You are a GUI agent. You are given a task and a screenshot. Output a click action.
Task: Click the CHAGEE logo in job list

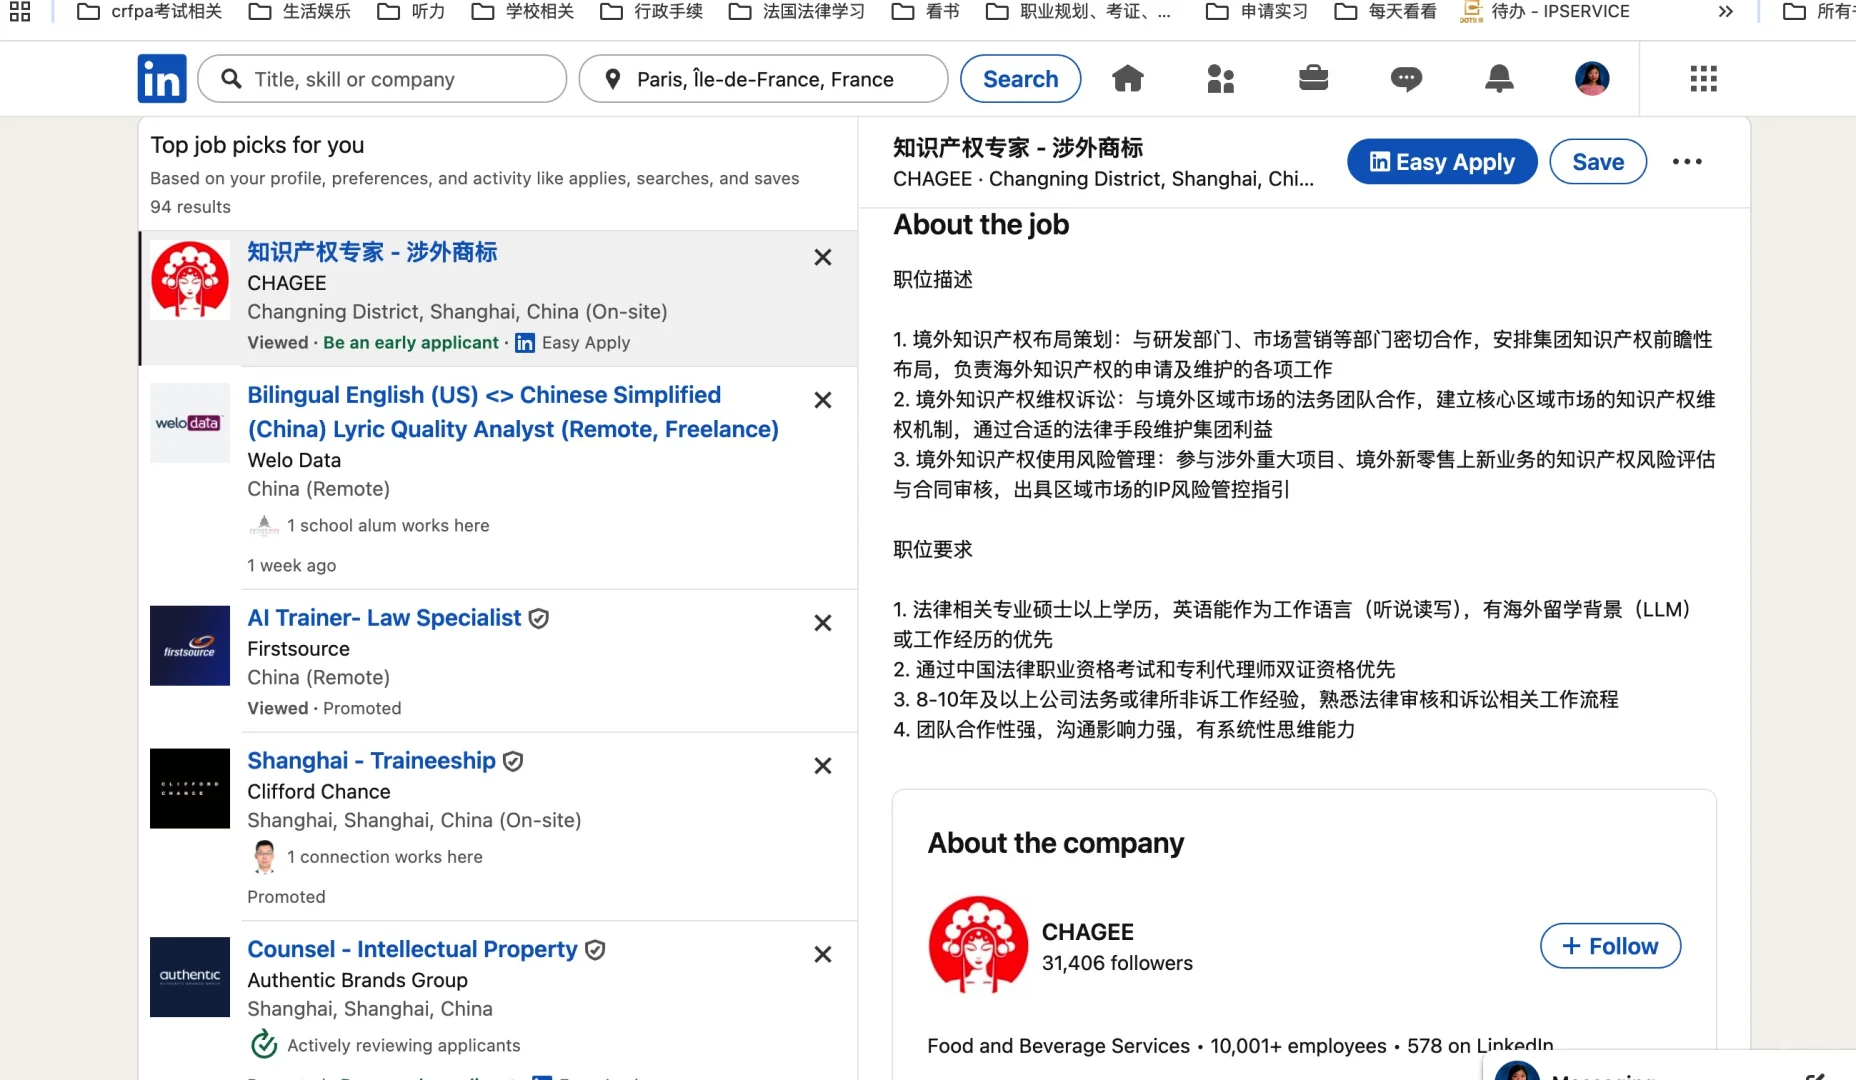[x=190, y=280]
